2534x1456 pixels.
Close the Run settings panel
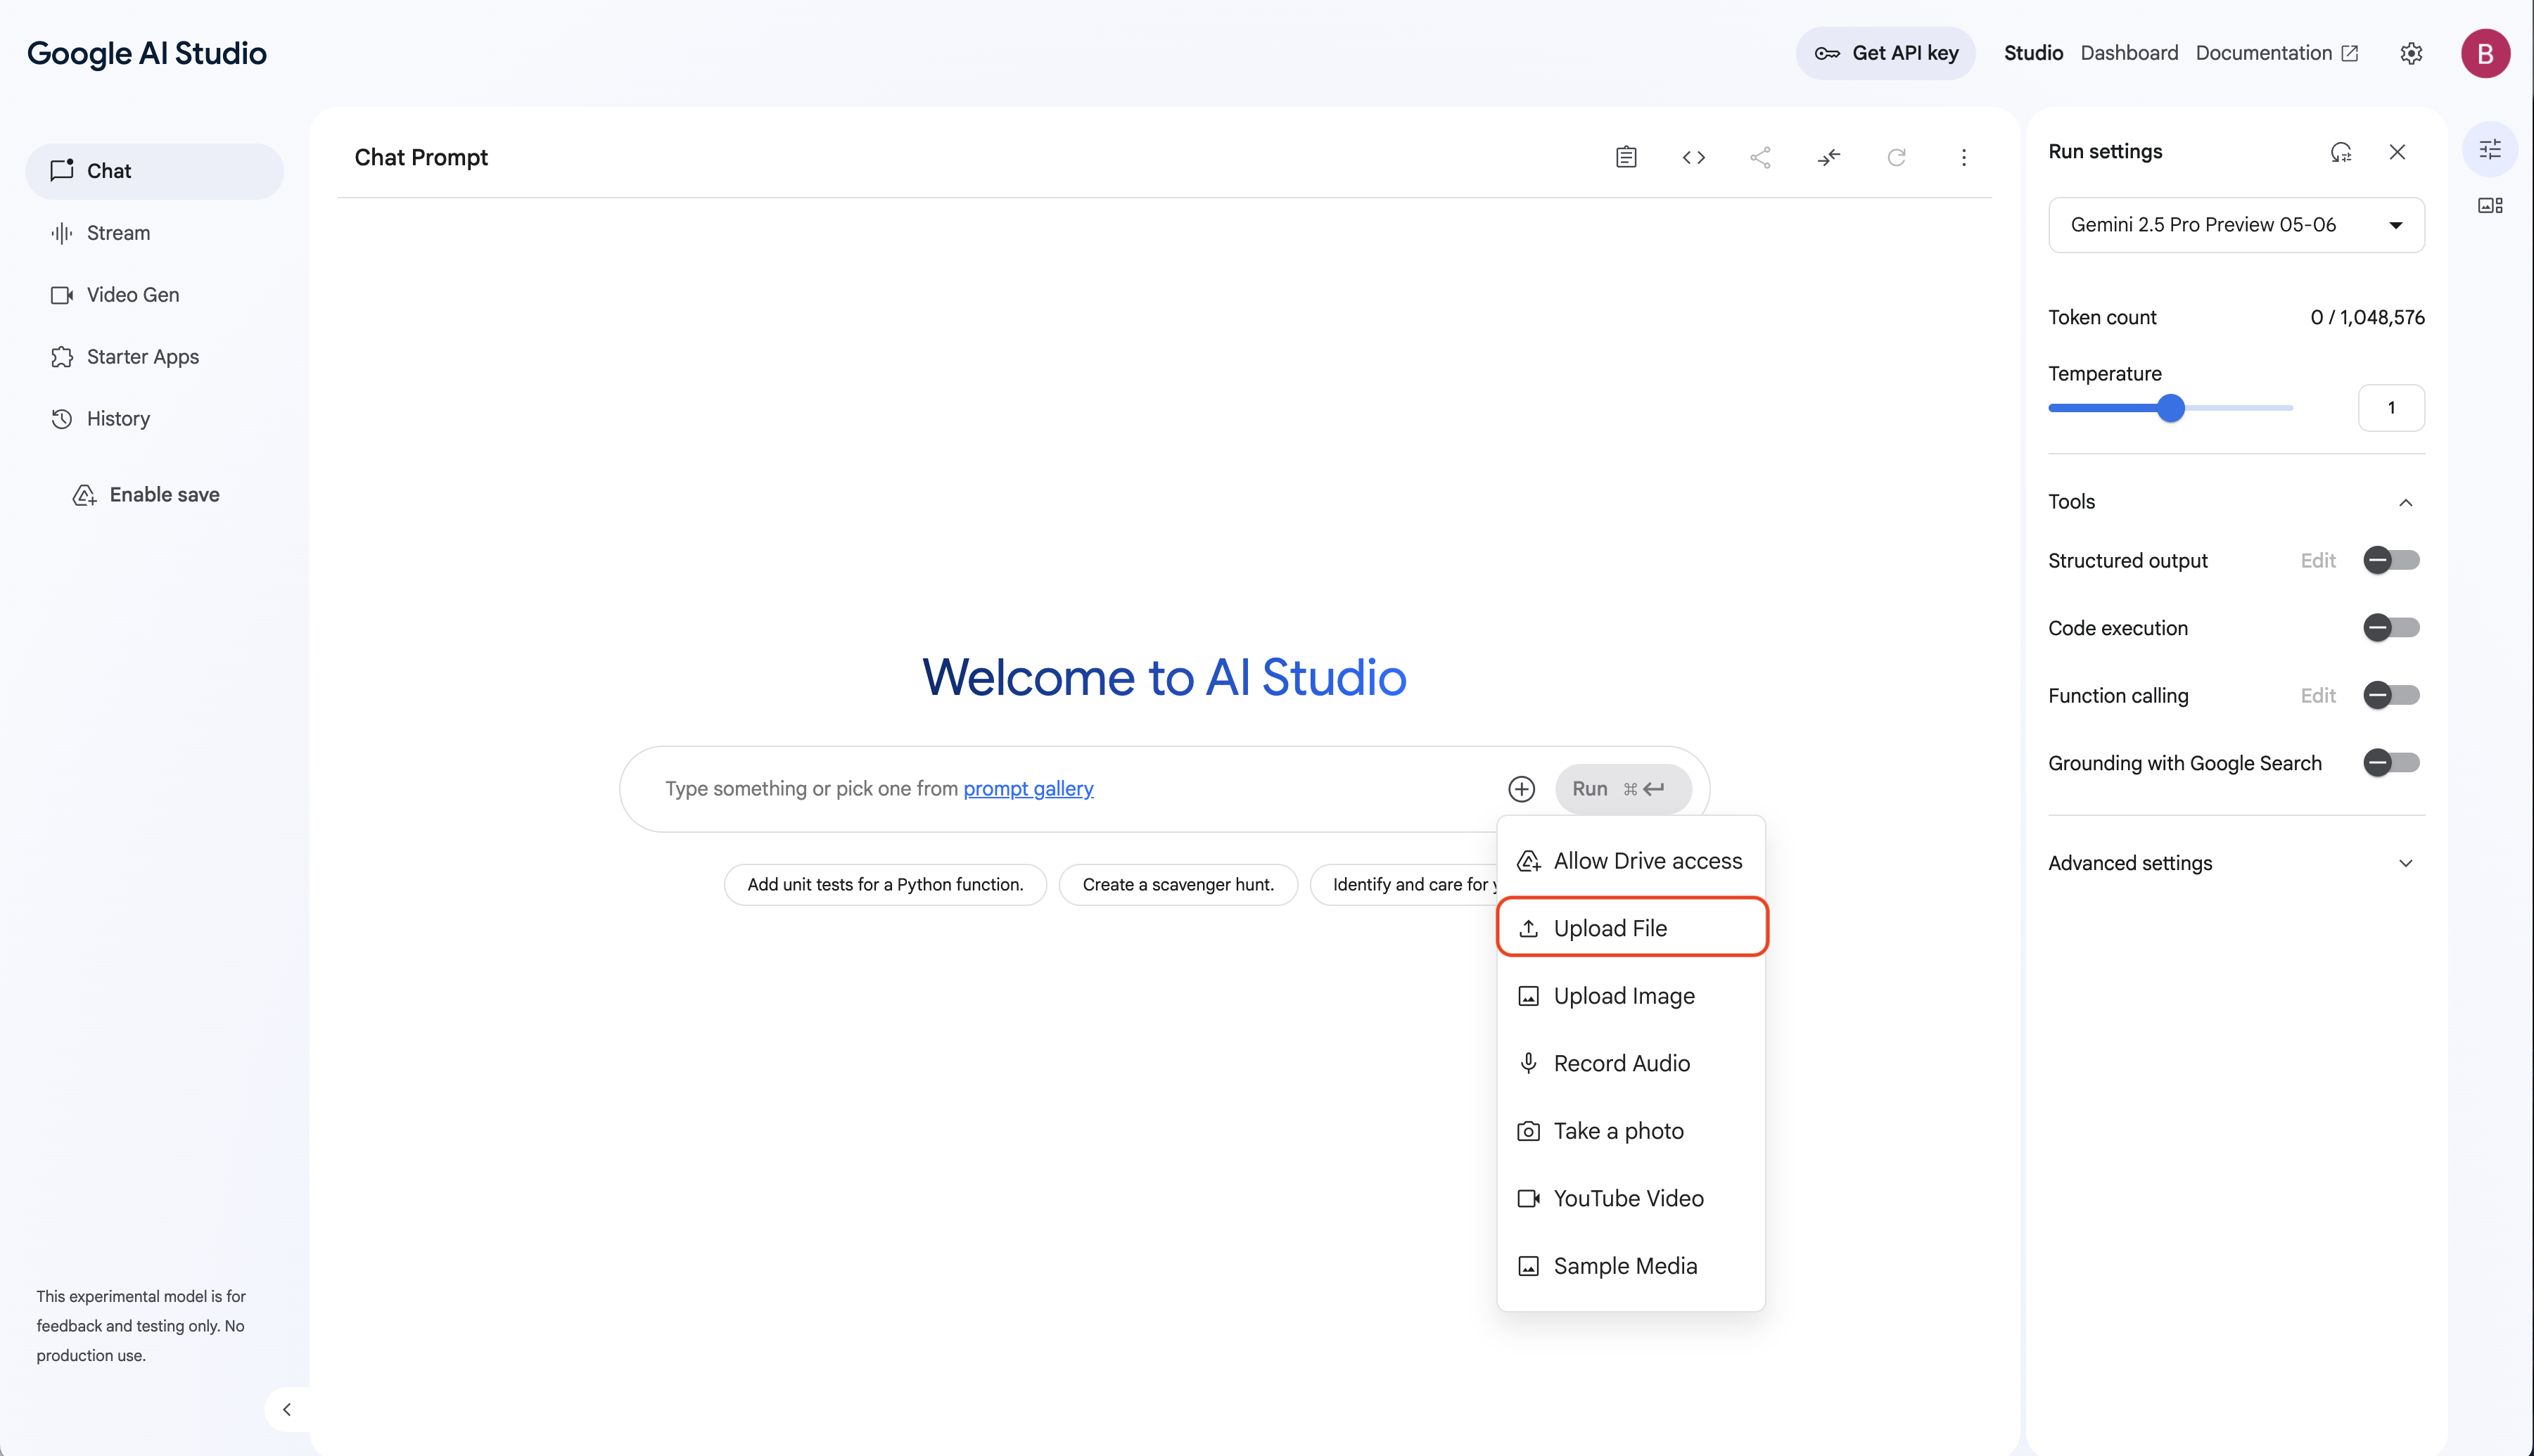pos(2397,152)
